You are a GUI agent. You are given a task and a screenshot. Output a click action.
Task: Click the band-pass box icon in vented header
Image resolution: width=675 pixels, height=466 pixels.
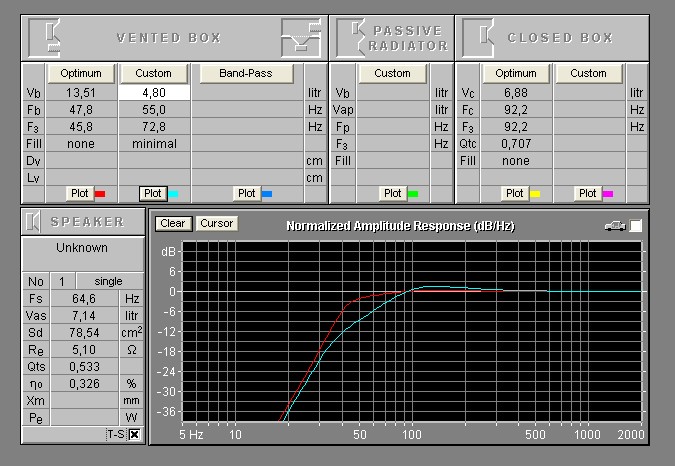(x=300, y=36)
